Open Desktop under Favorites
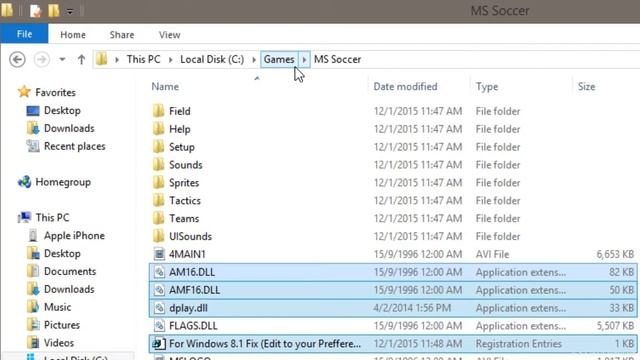Image resolution: width=640 pixels, height=360 pixels. [62, 111]
